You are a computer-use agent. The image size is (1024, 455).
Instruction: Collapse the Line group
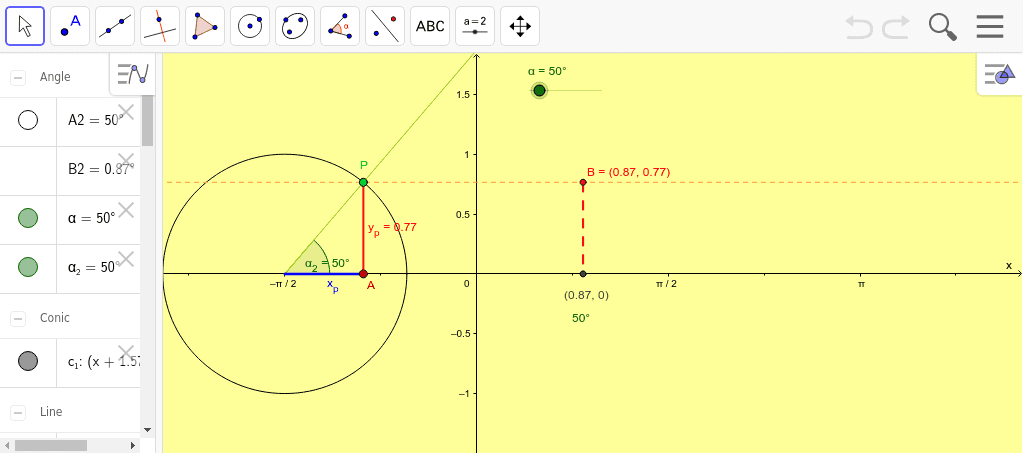pos(18,413)
